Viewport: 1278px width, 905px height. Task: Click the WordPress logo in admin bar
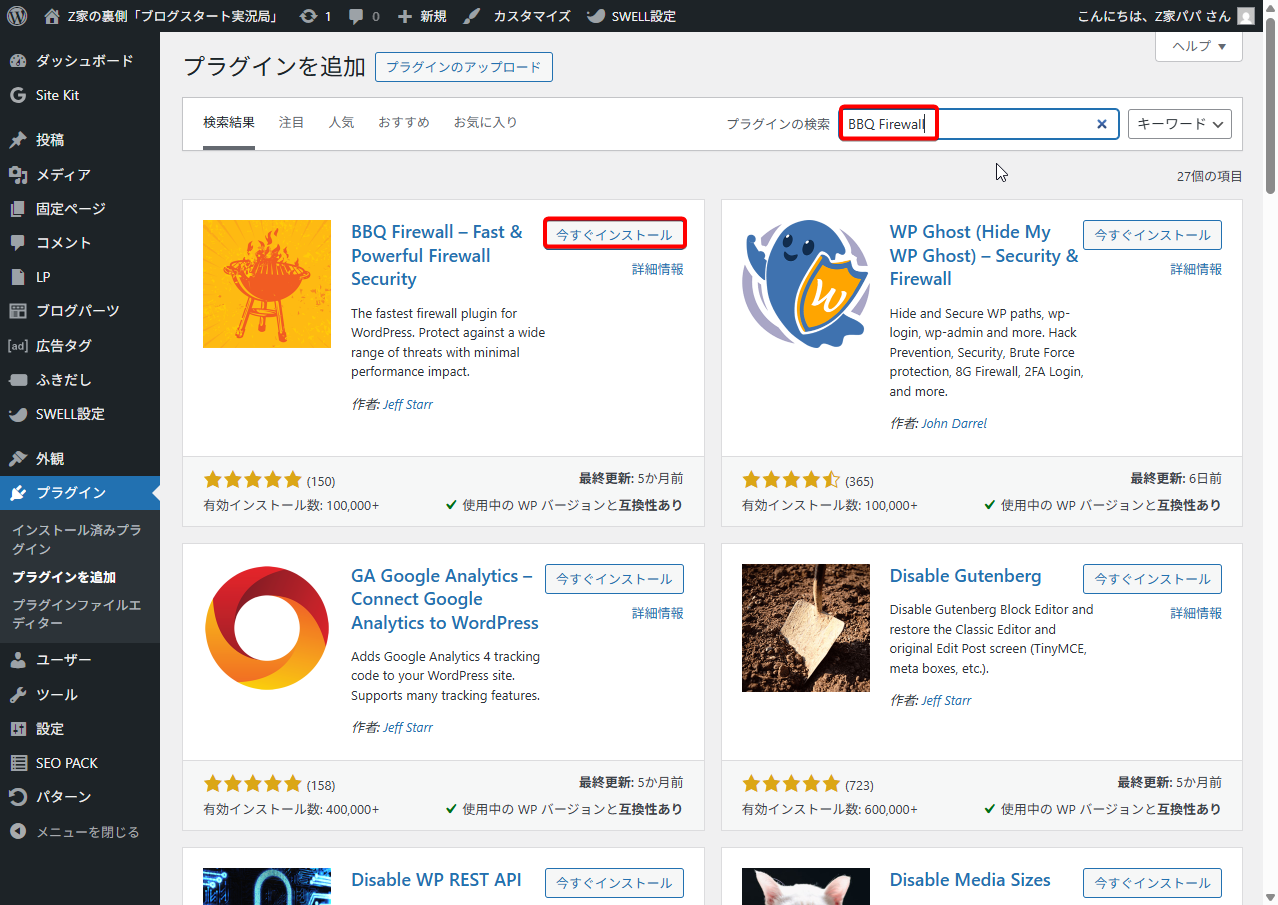17,16
